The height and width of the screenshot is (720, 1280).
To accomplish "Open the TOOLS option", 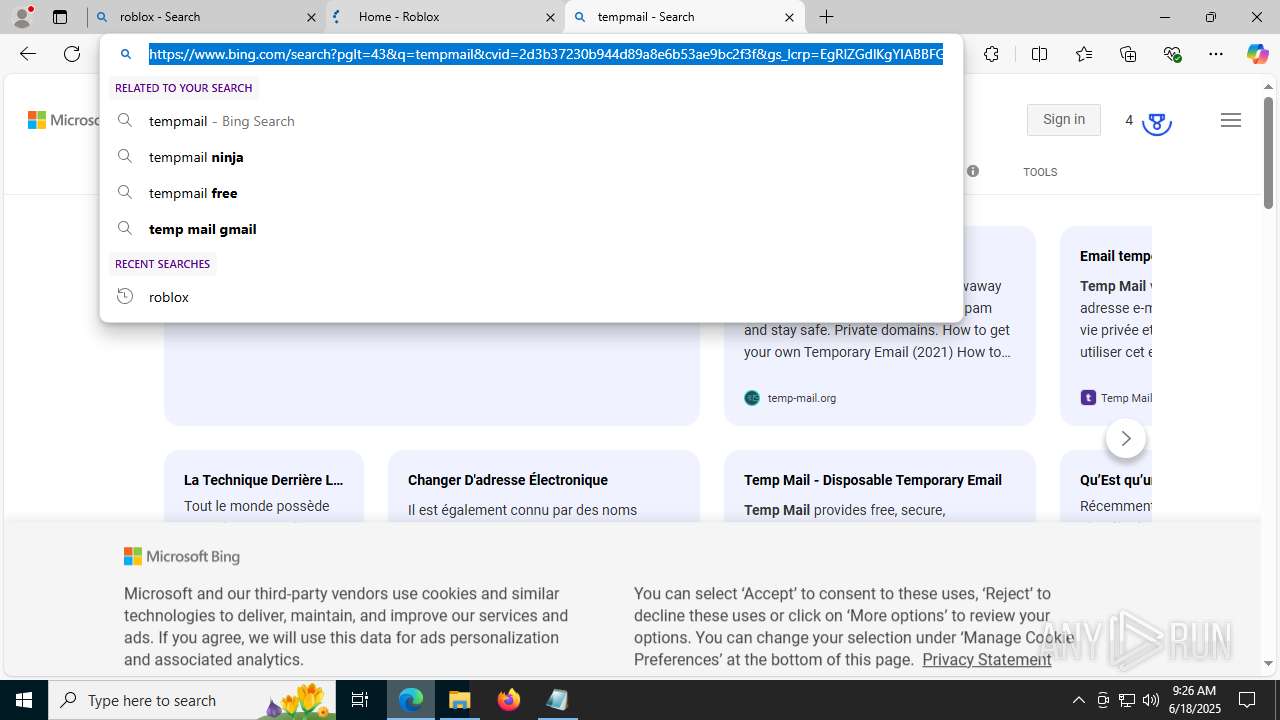I will click(1040, 172).
